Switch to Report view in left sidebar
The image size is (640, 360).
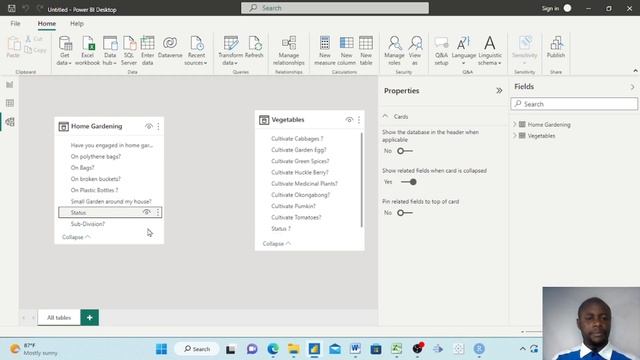tap(10, 84)
